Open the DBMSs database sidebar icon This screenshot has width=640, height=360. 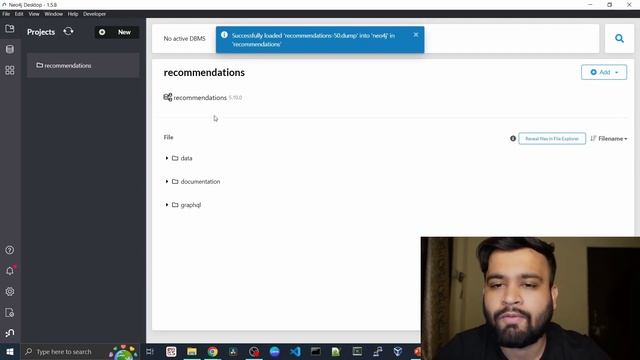(10, 49)
